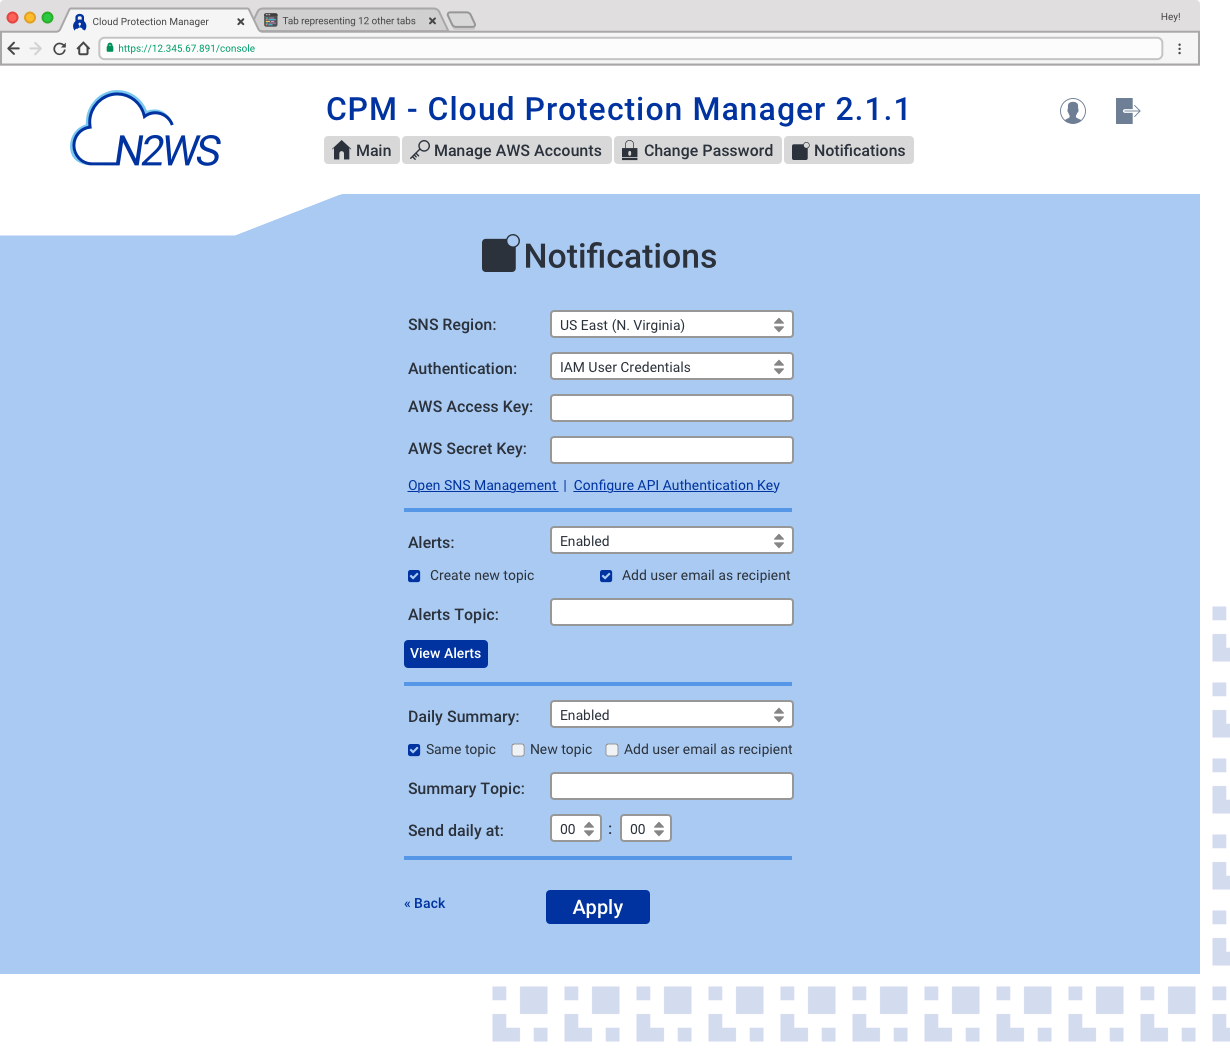Click the AWS Secret Key field
This screenshot has height=1050, width=1230.
pyautogui.click(x=672, y=450)
